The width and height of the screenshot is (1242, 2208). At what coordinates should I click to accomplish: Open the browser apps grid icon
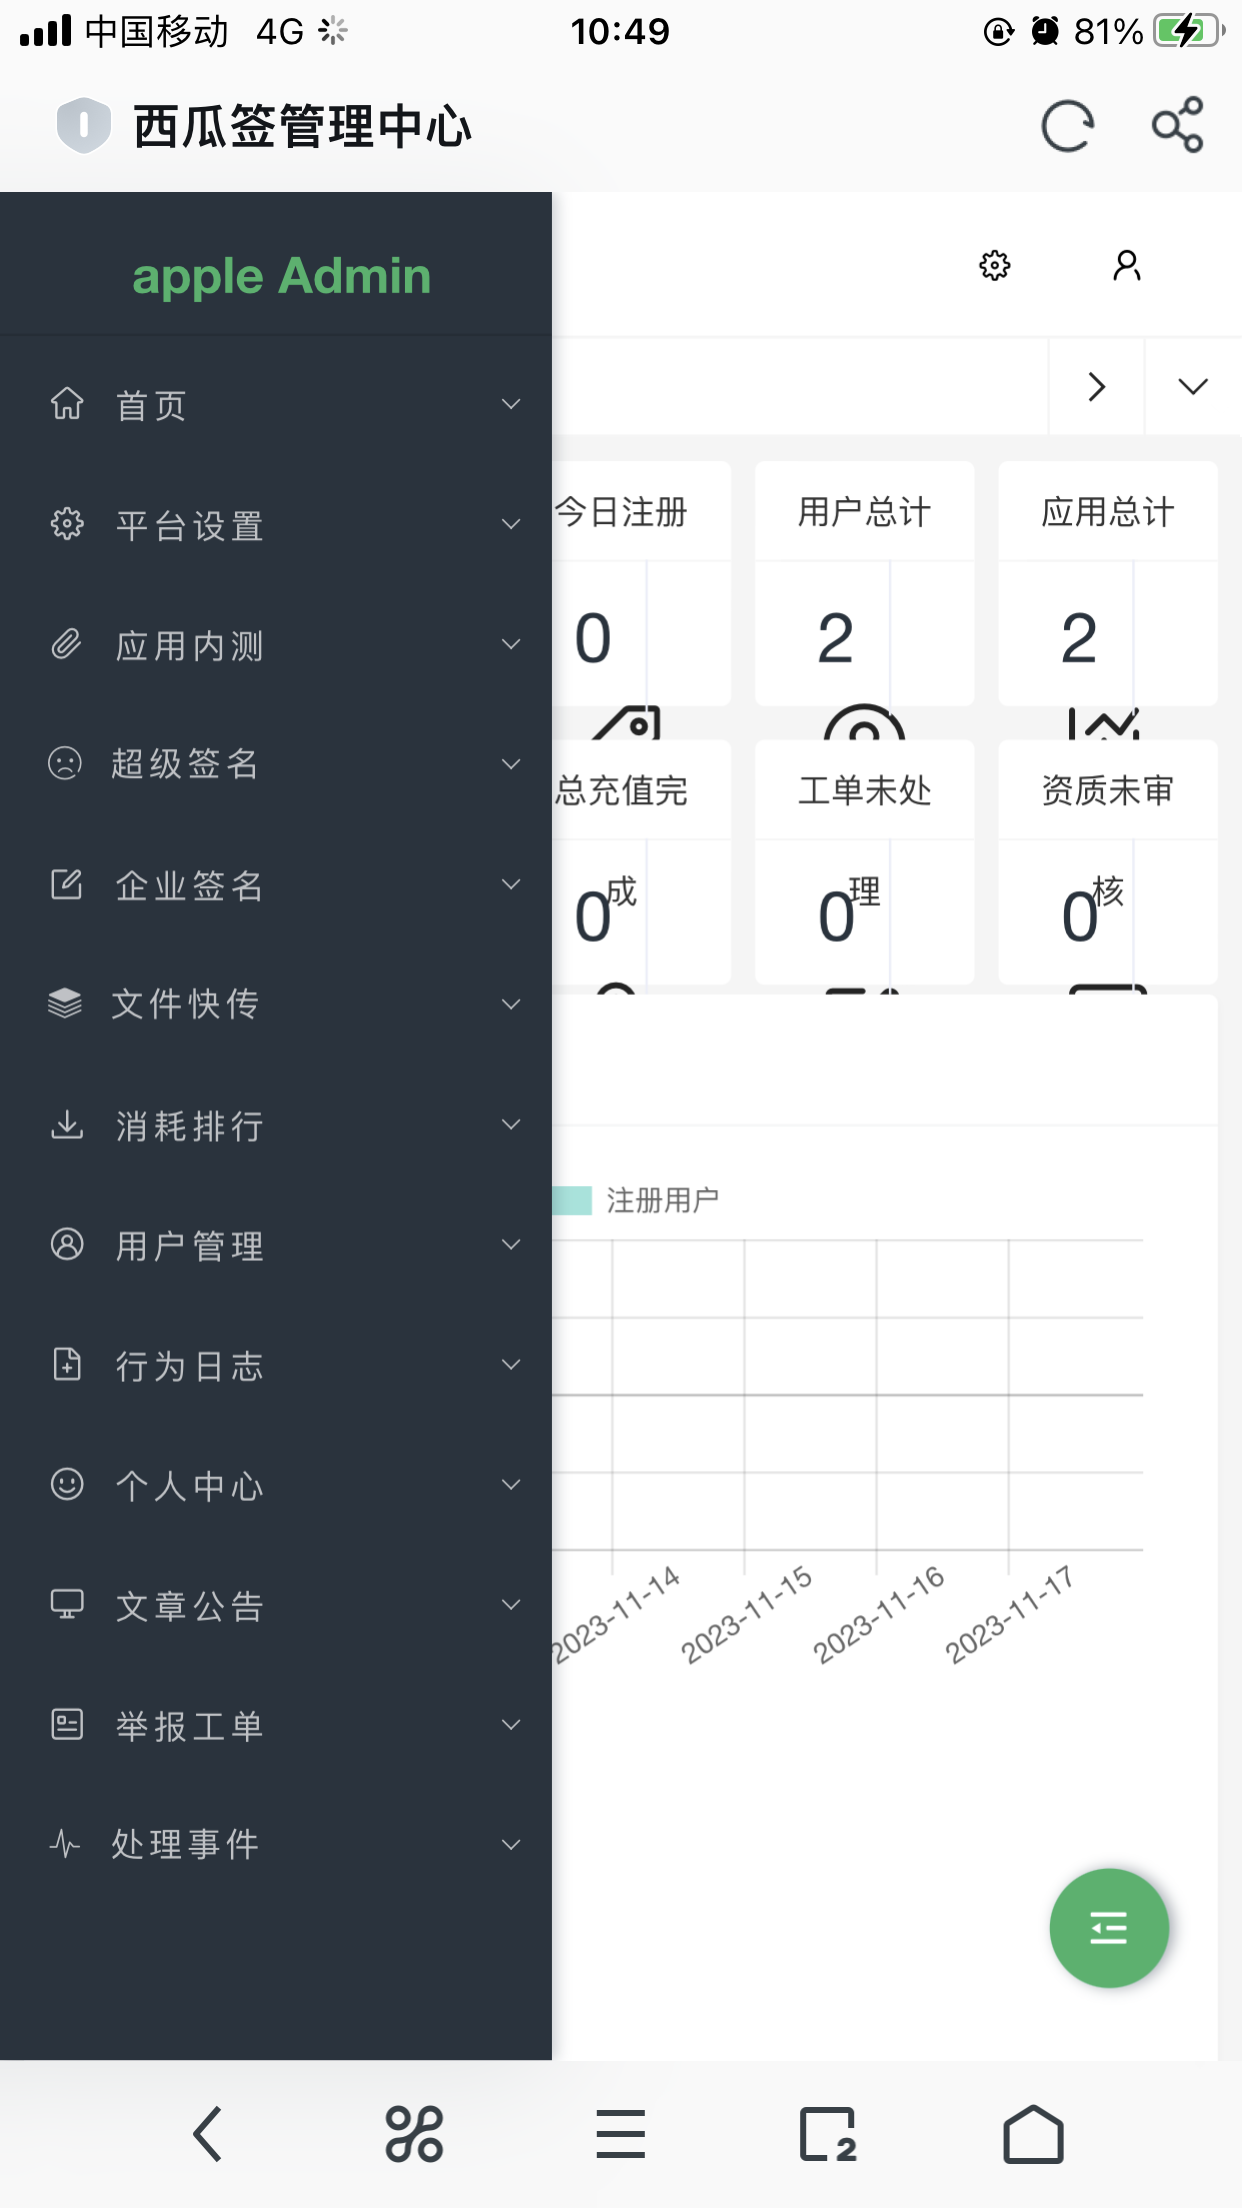pos(414,2134)
